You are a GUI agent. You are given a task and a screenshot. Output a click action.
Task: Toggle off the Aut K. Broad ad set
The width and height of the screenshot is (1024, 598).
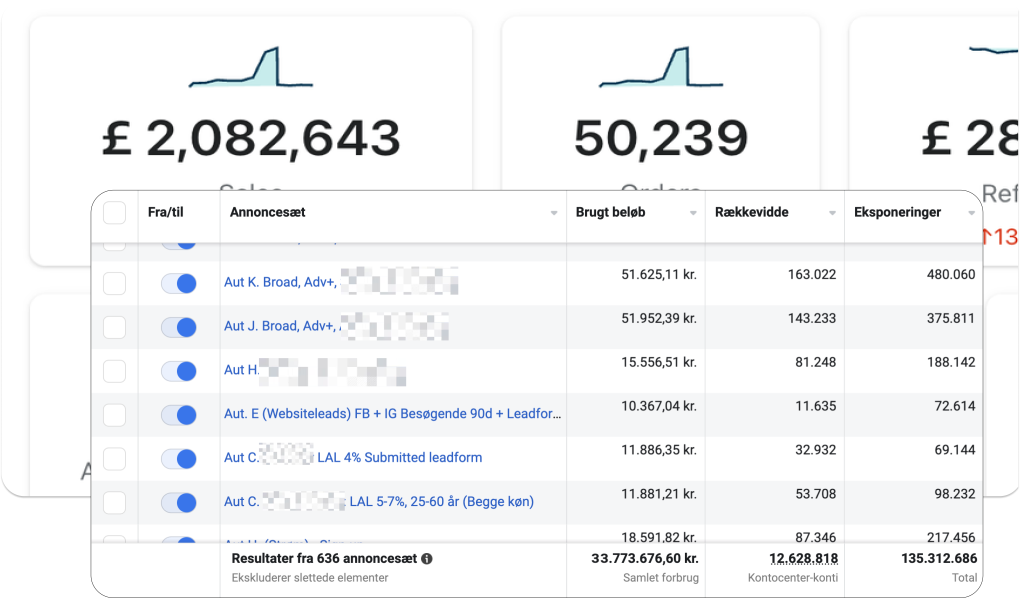click(x=179, y=283)
